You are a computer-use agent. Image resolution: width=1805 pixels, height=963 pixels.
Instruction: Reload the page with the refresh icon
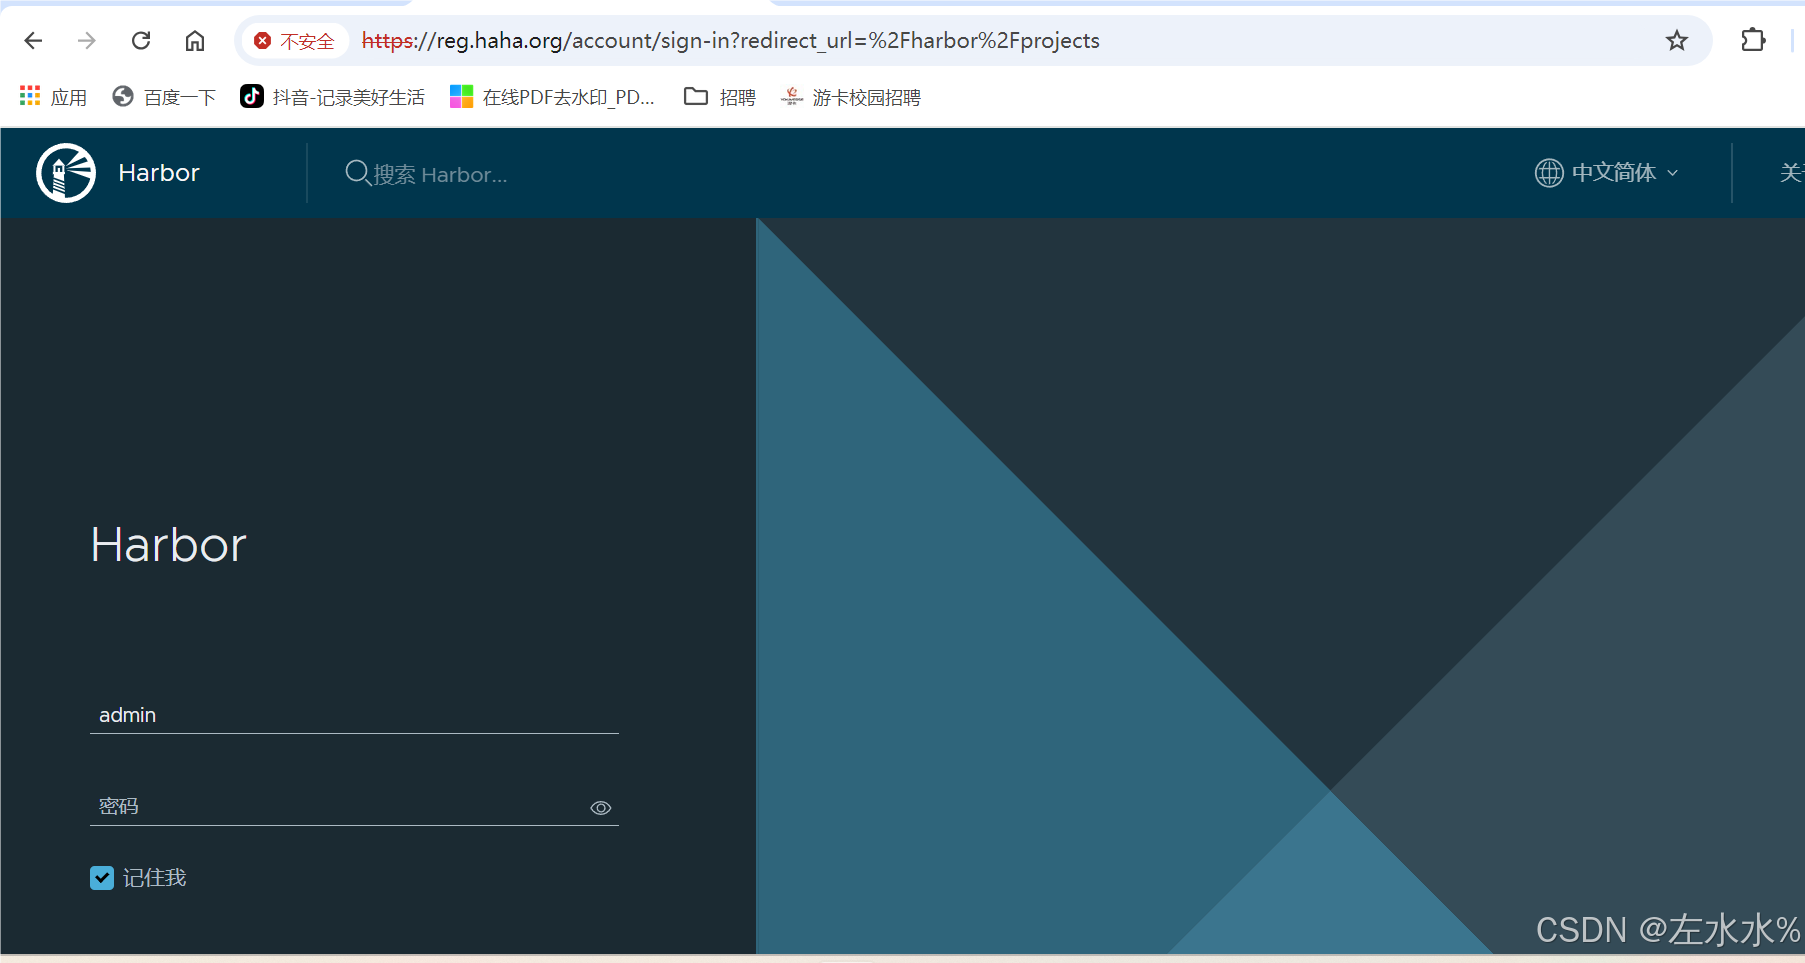tap(141, 40)
